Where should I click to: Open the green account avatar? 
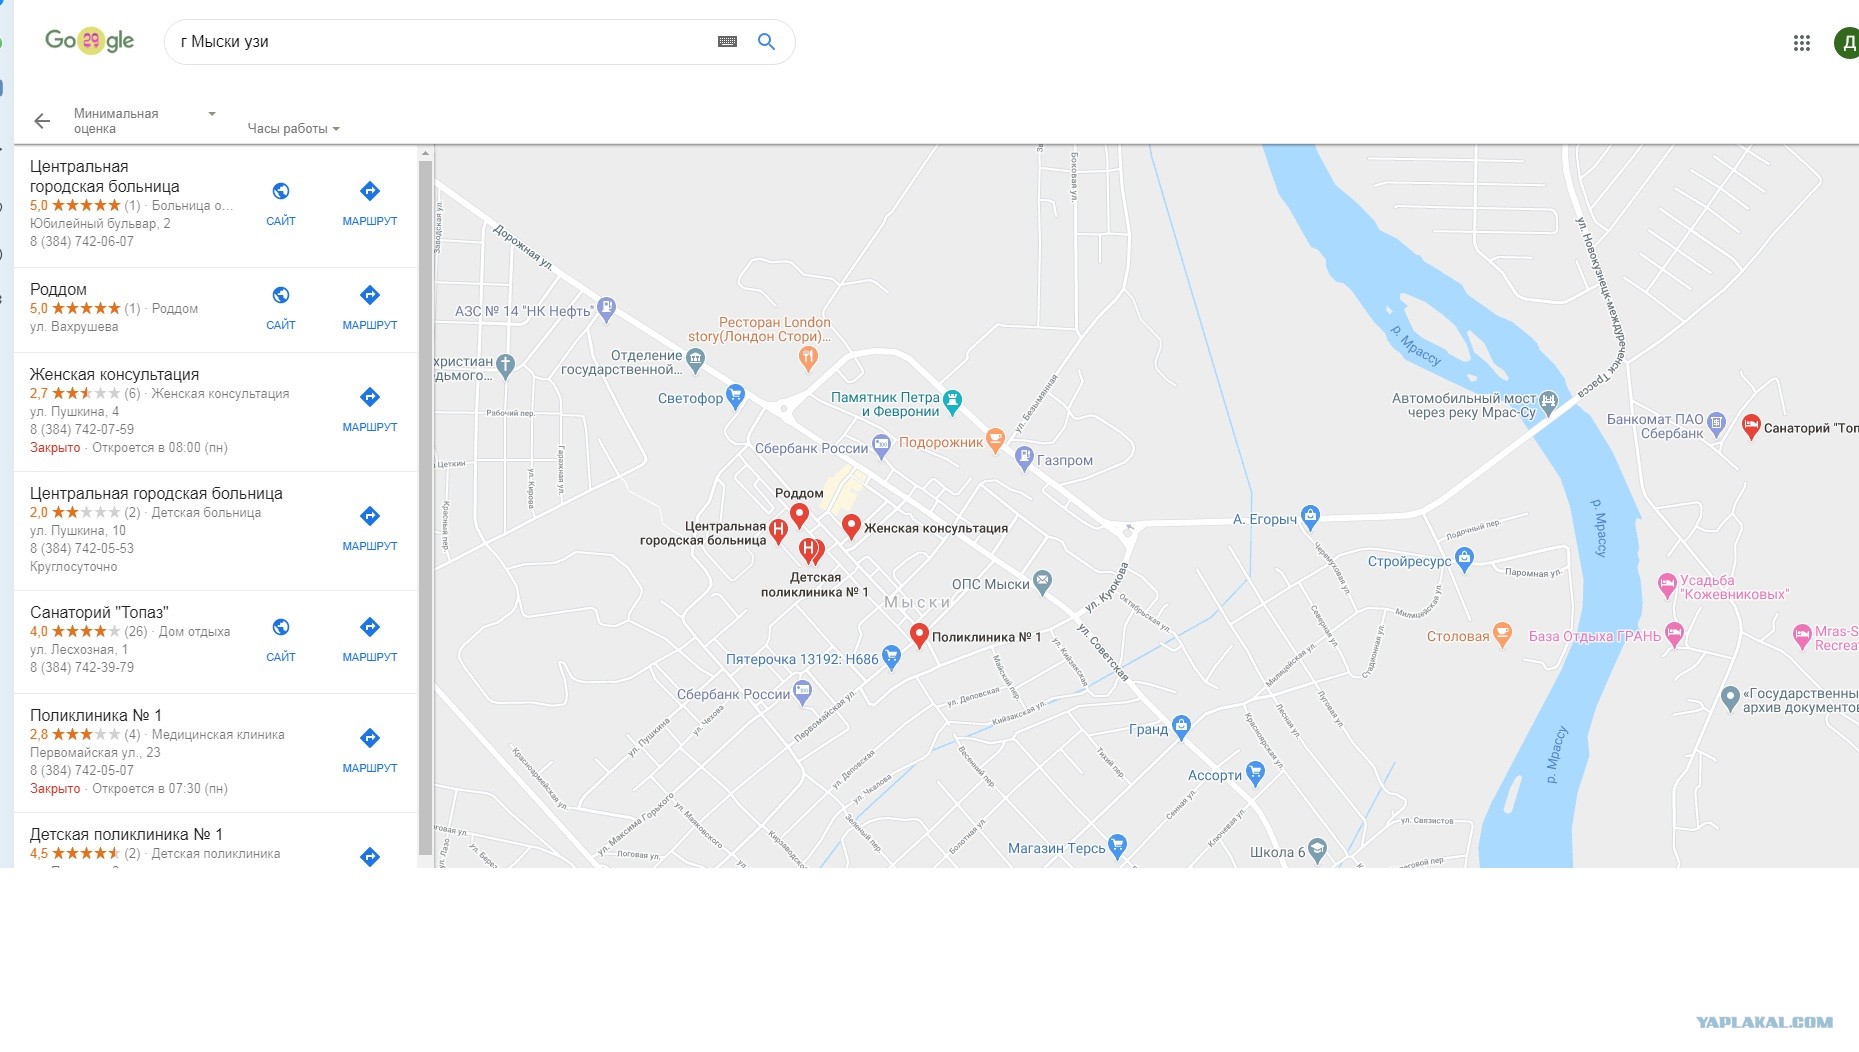pyautogui.click(x=1846, y=43)
